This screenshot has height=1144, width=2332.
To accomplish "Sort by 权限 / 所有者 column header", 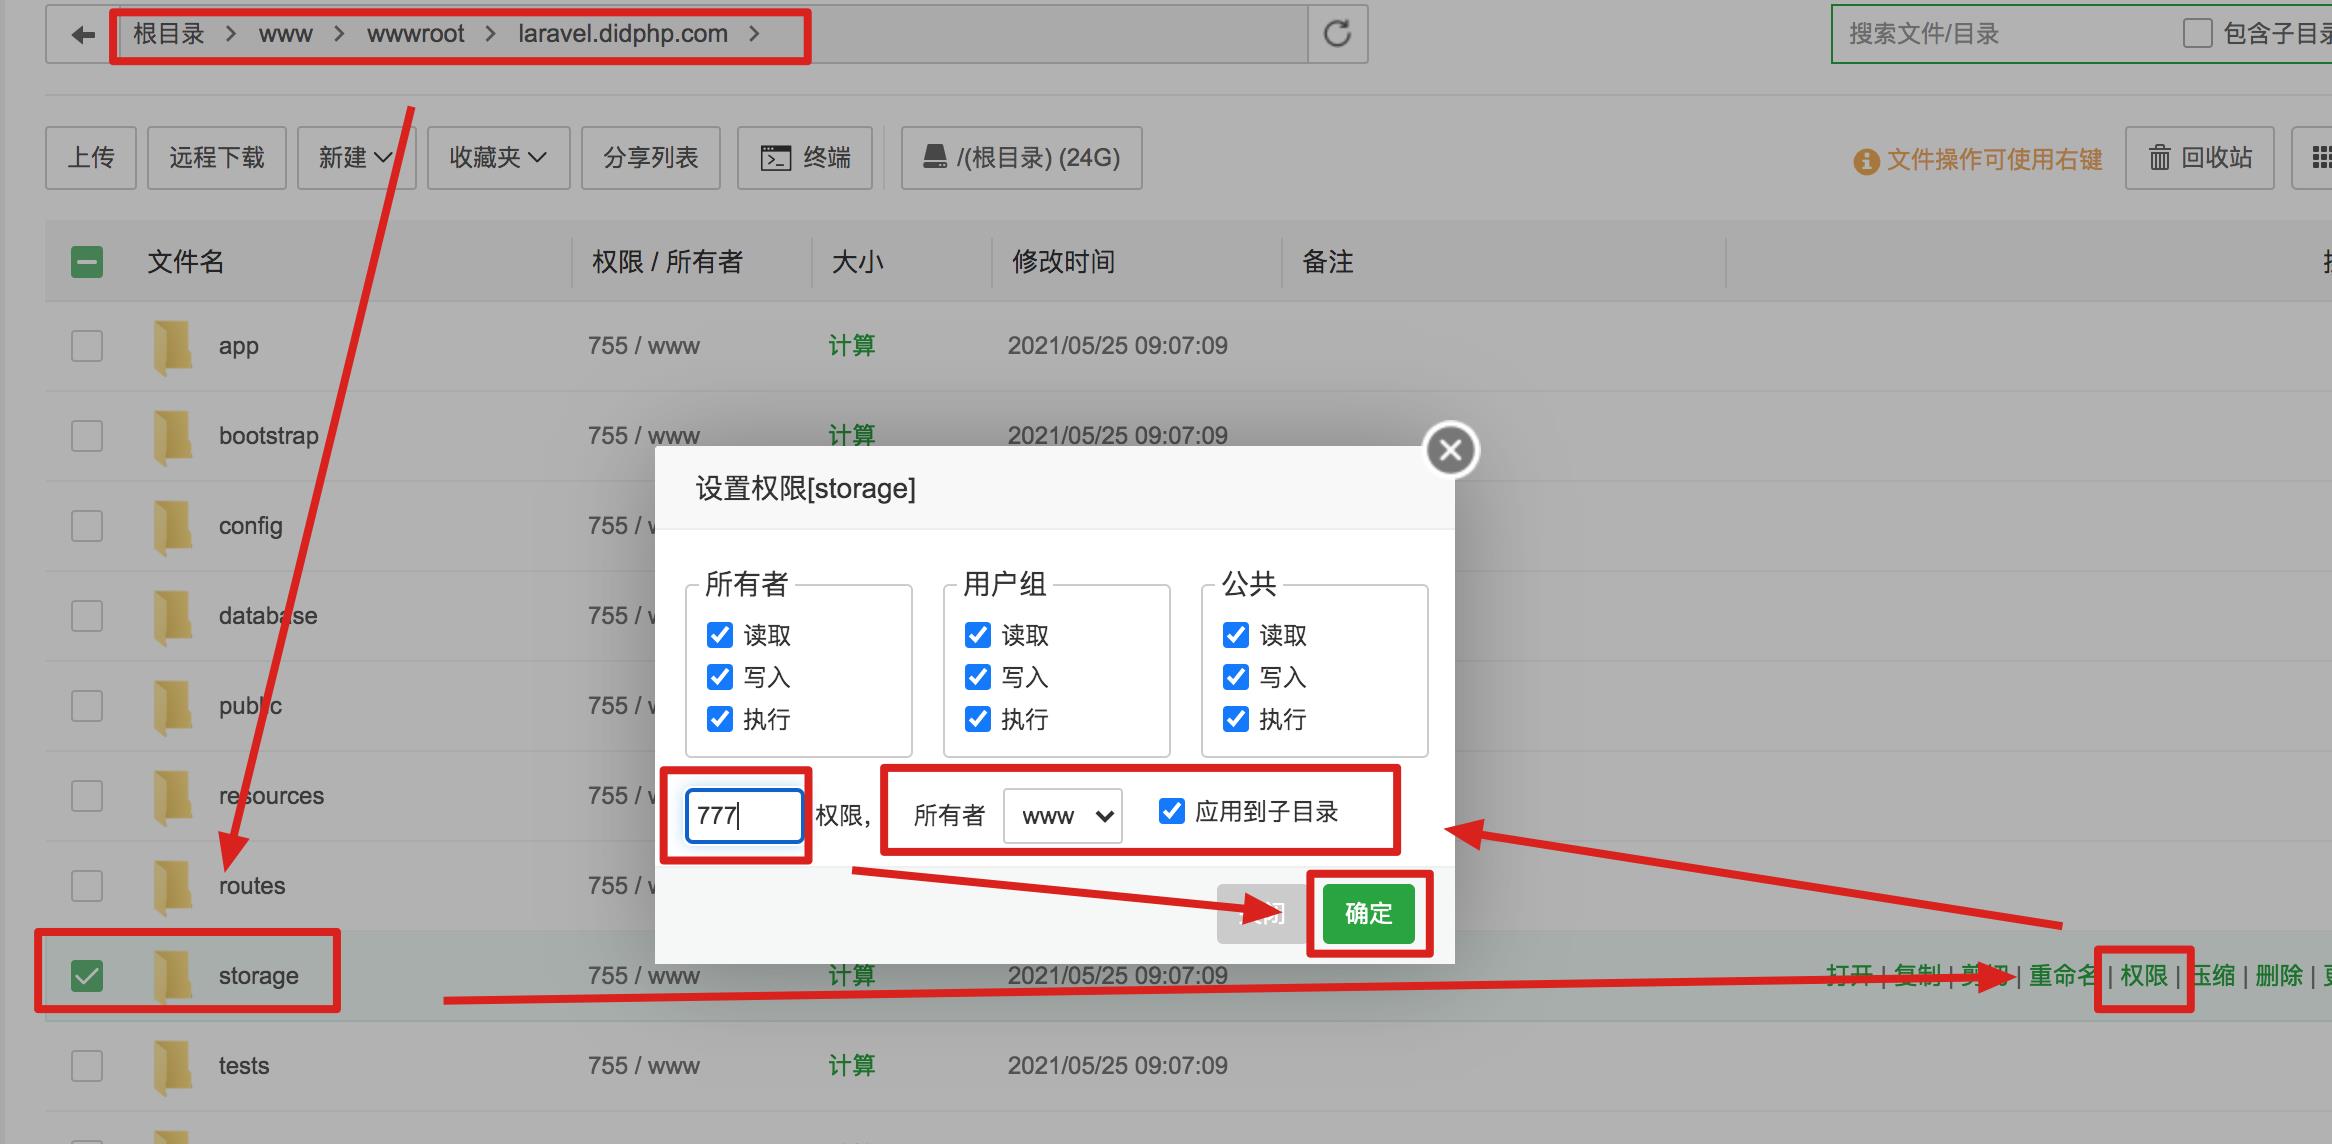I will [x=667, y=262].
